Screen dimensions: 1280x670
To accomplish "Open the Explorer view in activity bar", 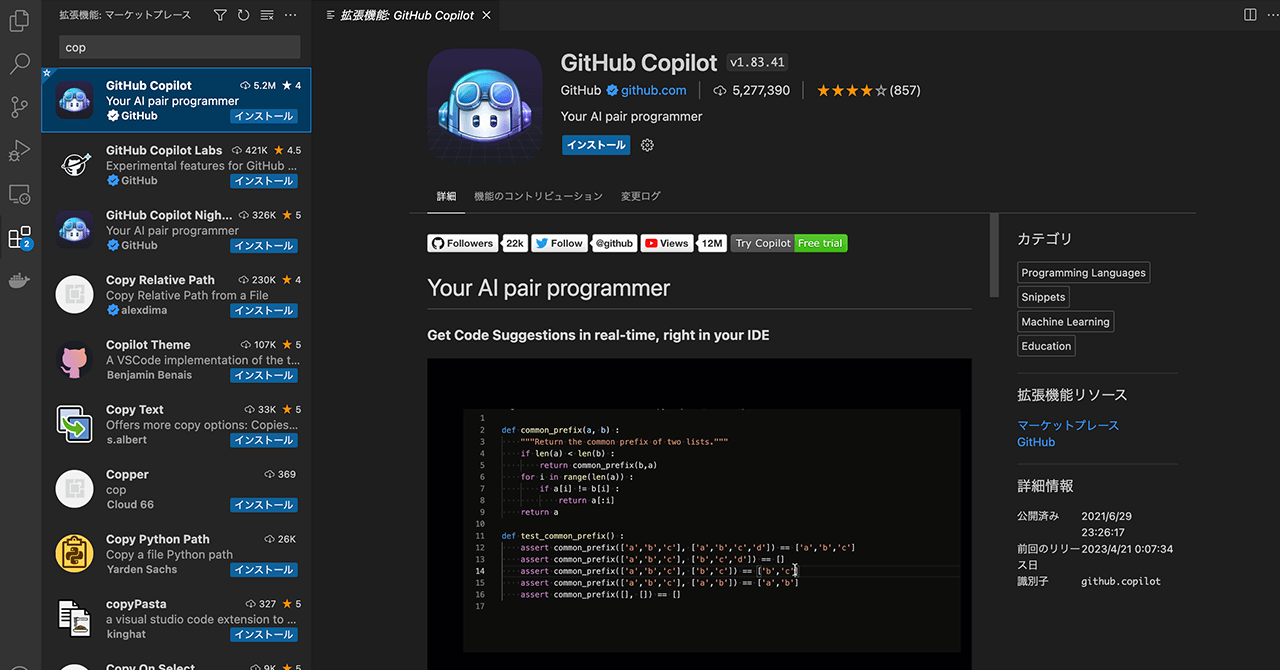I will pyautogui.click(x=20, y=20).
